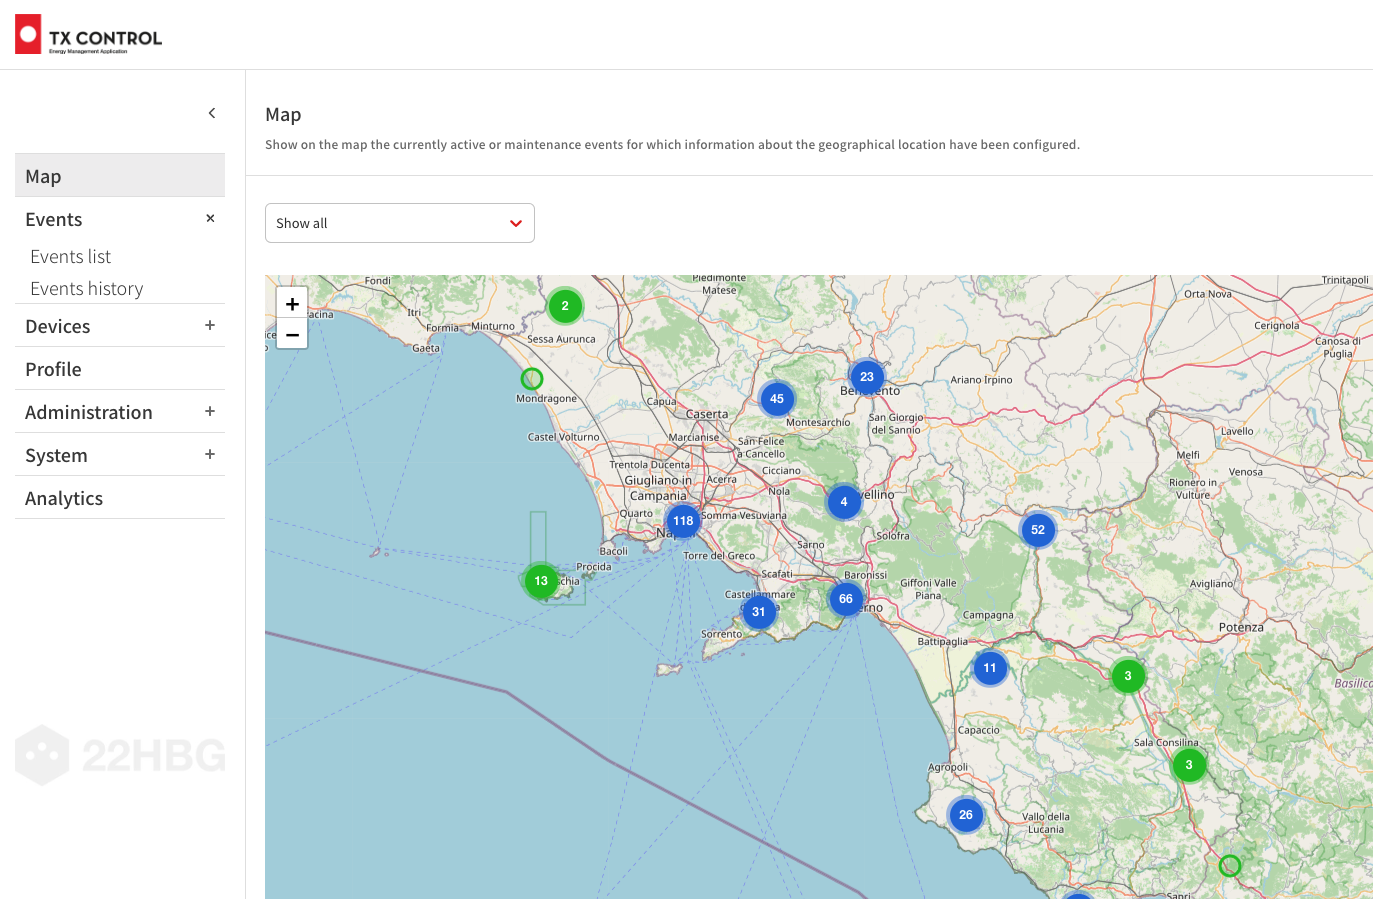Viewport: 1373px width, 899px height.
Task: Click the empty green circle marker near Mondragone
Action: point(532,379)
